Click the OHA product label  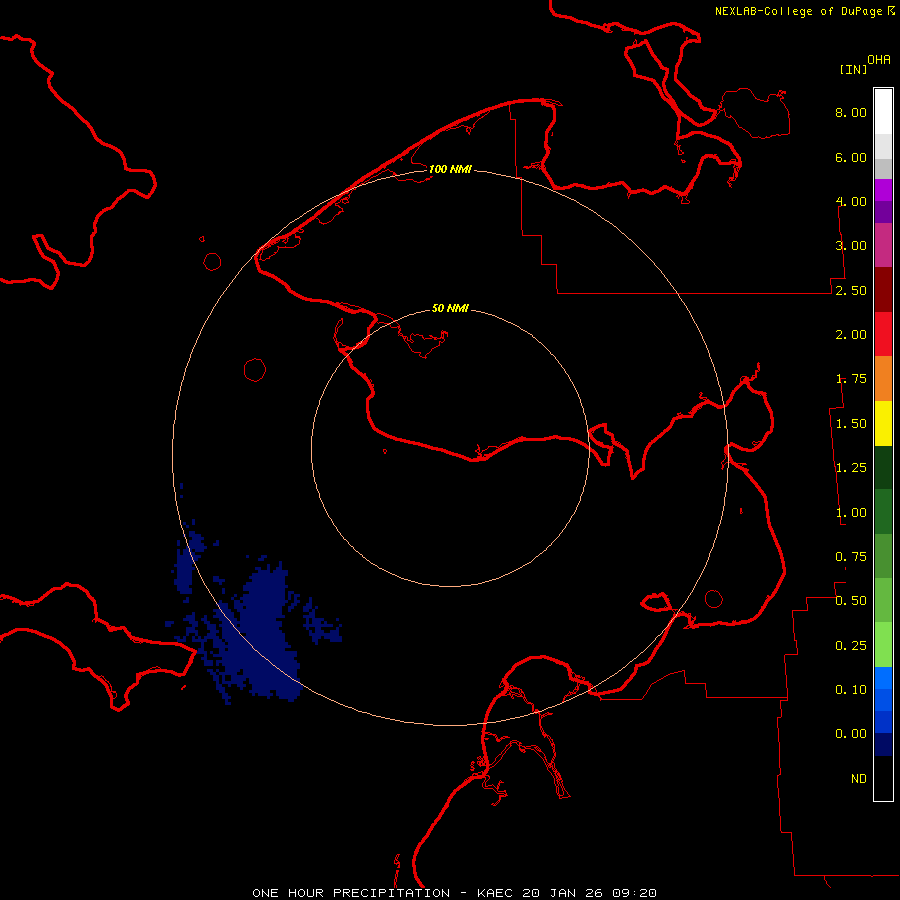click(x=879, y=60)
